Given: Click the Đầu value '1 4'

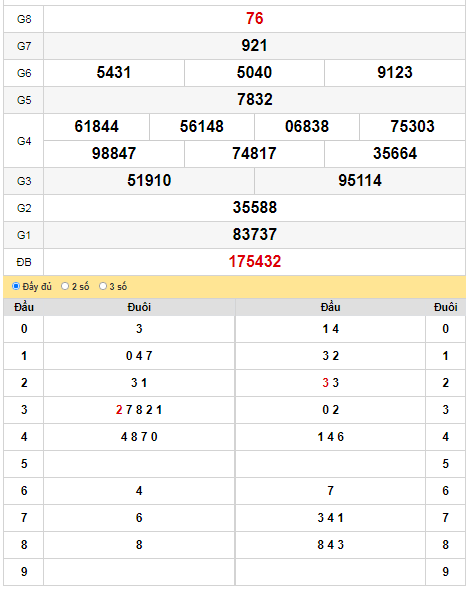Looking at the screenshot, I should (330, 329).
